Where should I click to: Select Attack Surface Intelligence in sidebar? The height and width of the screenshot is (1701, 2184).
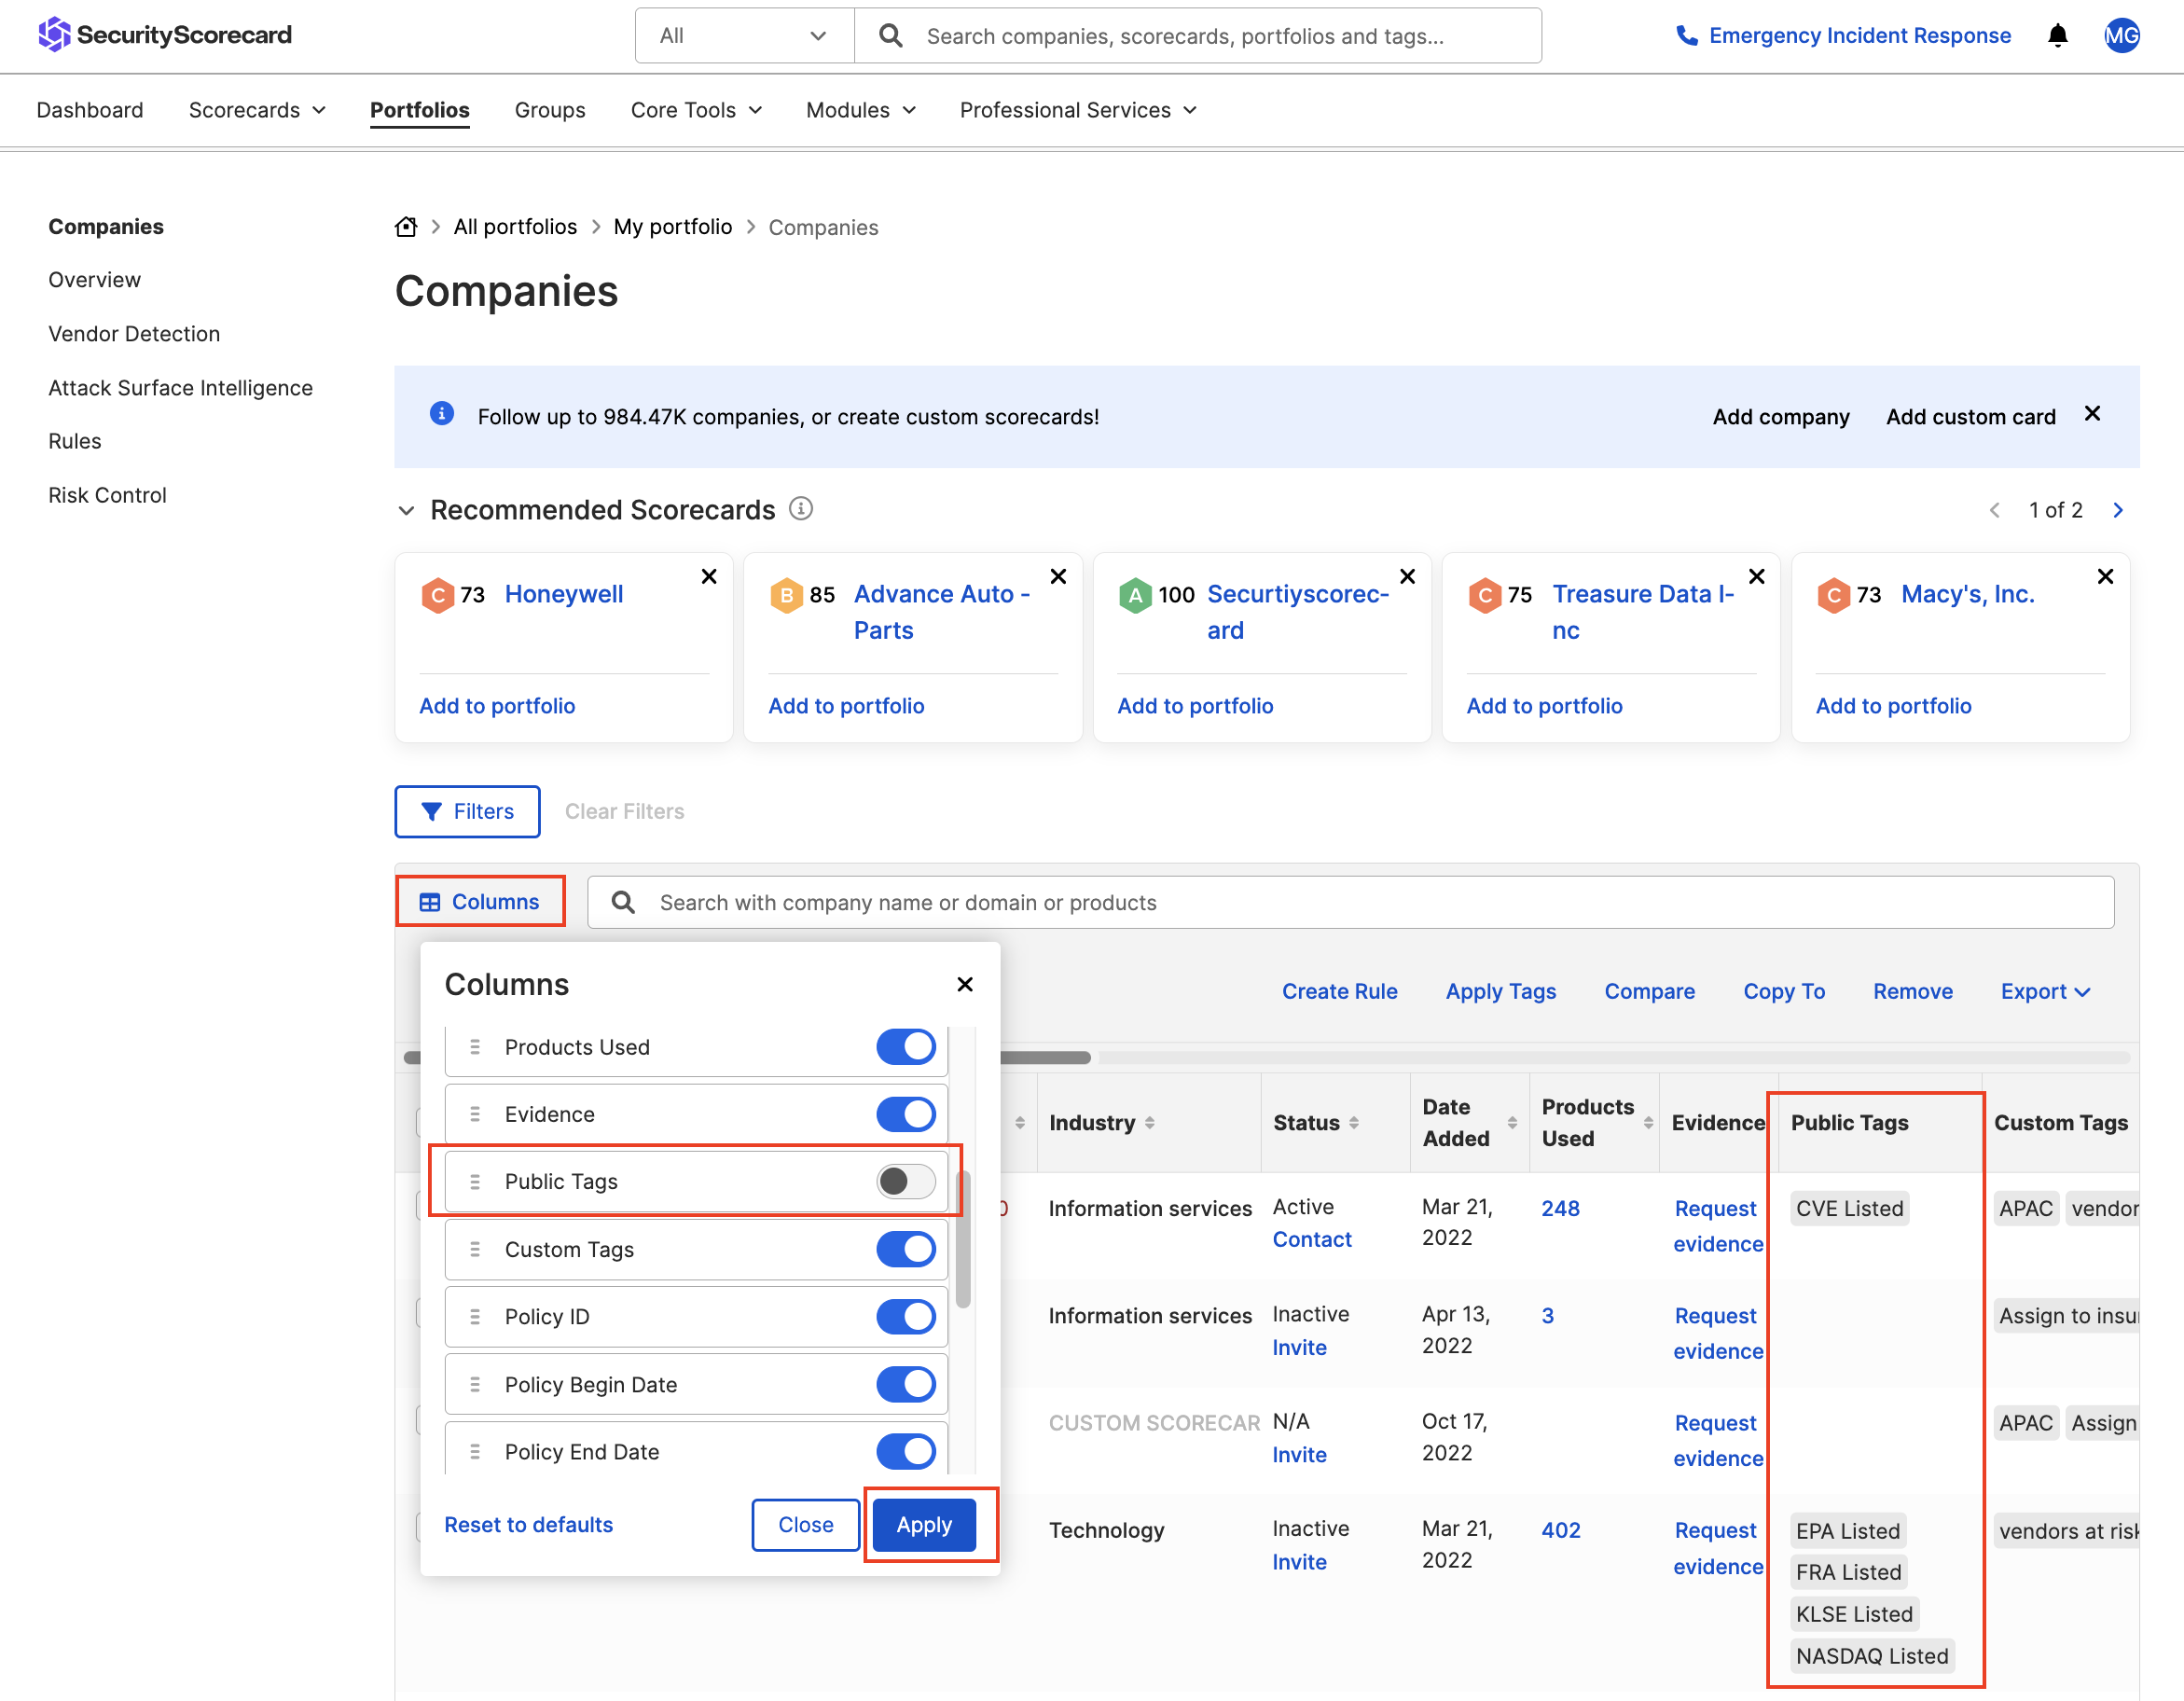point(181,388)
